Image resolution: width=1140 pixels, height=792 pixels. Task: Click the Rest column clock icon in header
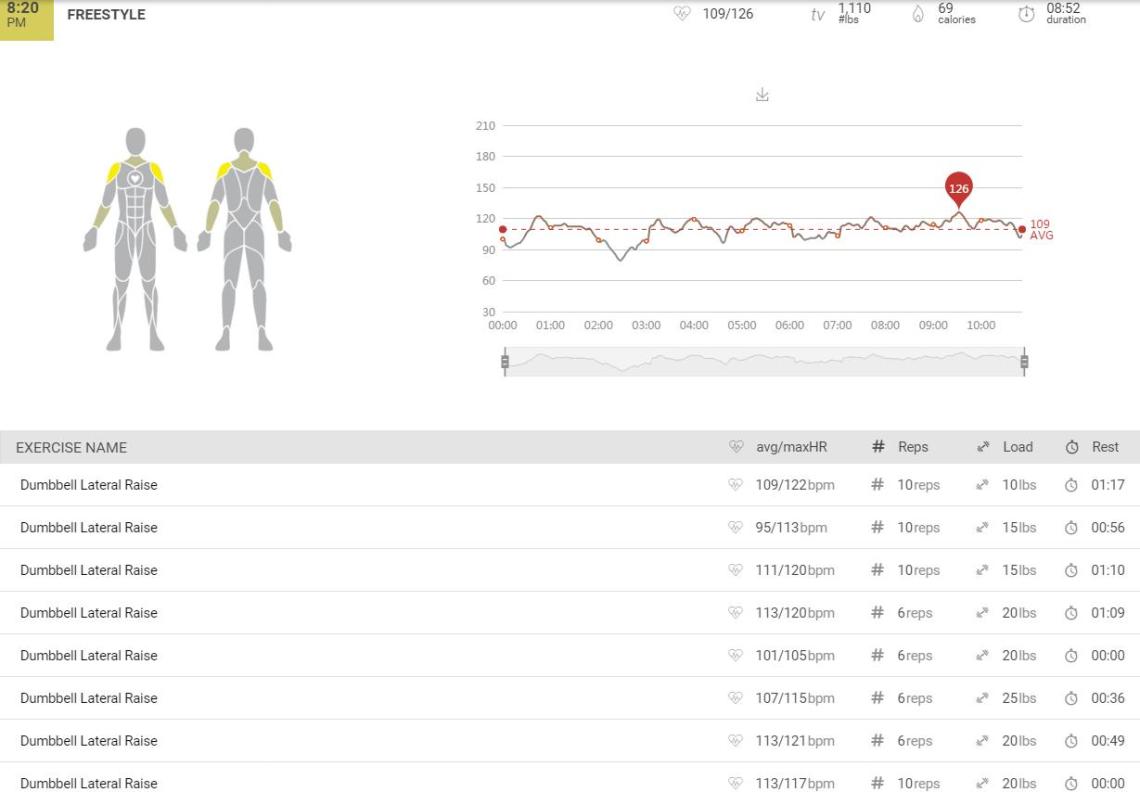tap(1072, 447)
